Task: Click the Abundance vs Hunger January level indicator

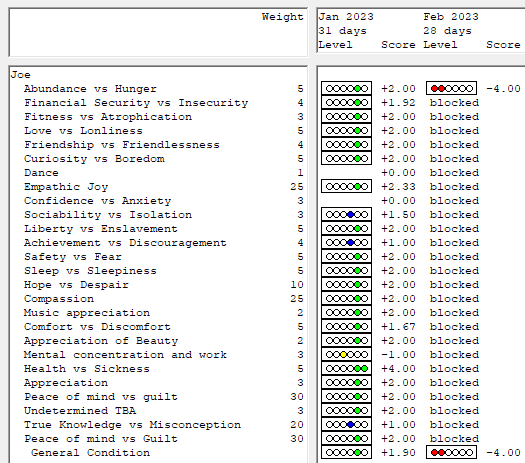Action: coord(346,89)
